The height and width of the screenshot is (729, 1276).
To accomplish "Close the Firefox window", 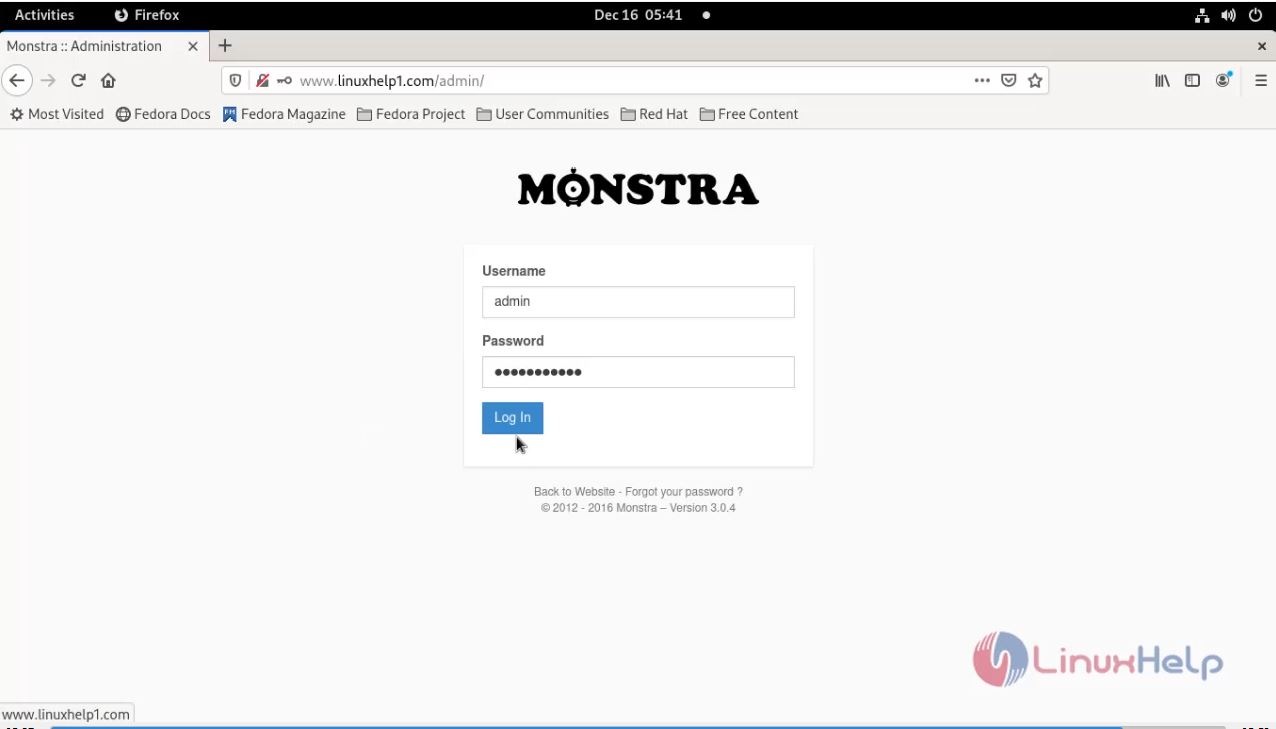I will click(x=1262, y=46).
